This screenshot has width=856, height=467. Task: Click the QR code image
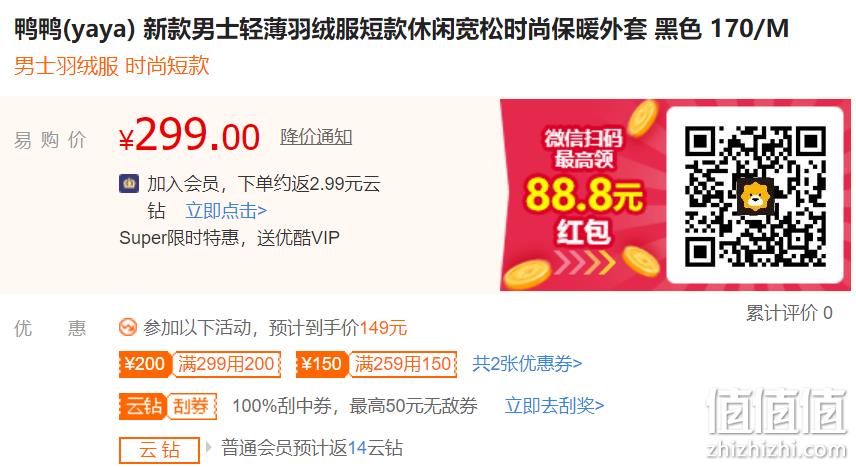click(755, 196)
